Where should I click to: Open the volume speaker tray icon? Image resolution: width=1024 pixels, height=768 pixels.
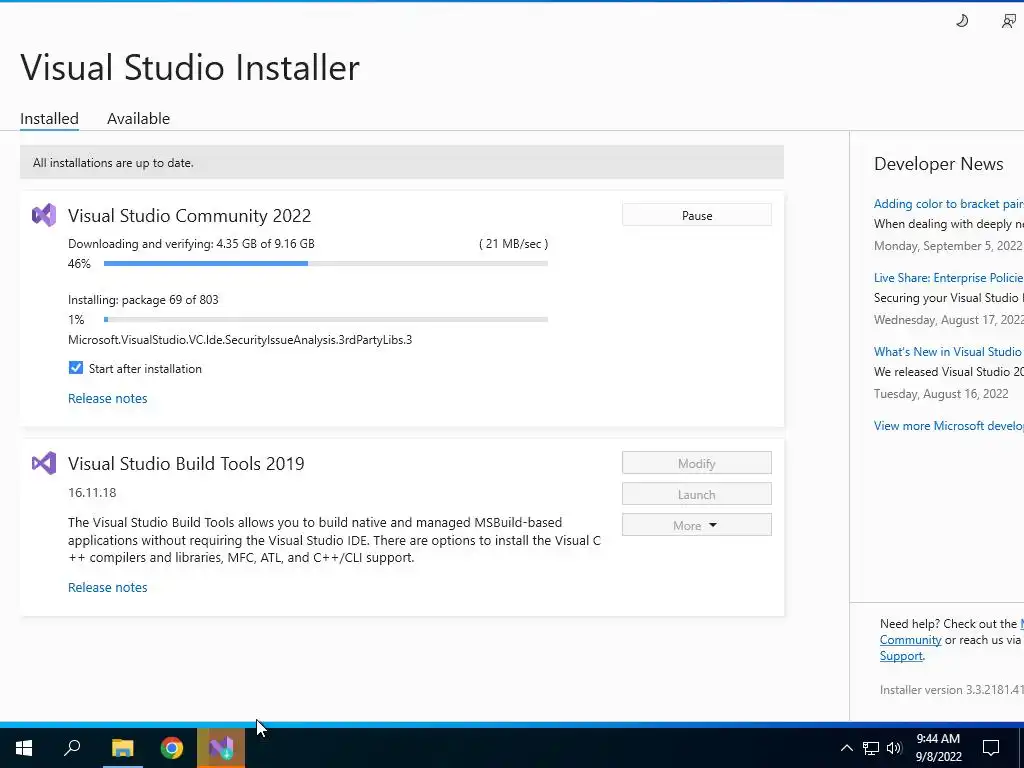[x=894, y=748]
